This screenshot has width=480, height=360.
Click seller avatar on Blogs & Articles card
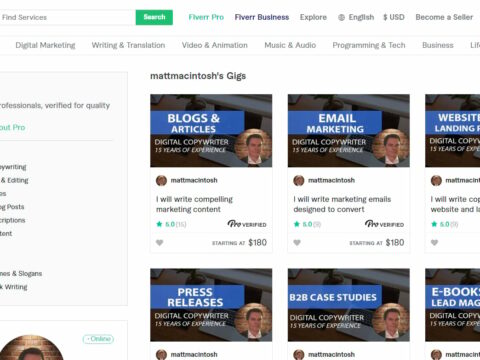point(161,180)
